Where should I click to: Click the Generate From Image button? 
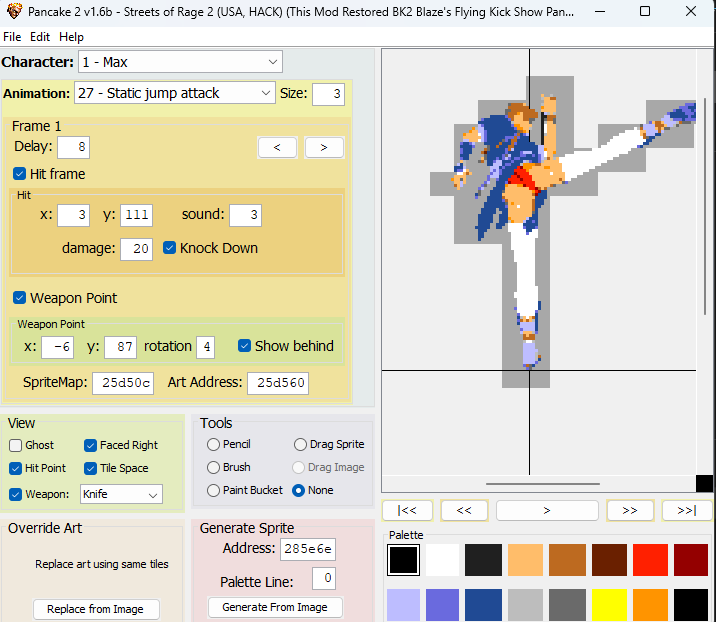coord(275,607)
